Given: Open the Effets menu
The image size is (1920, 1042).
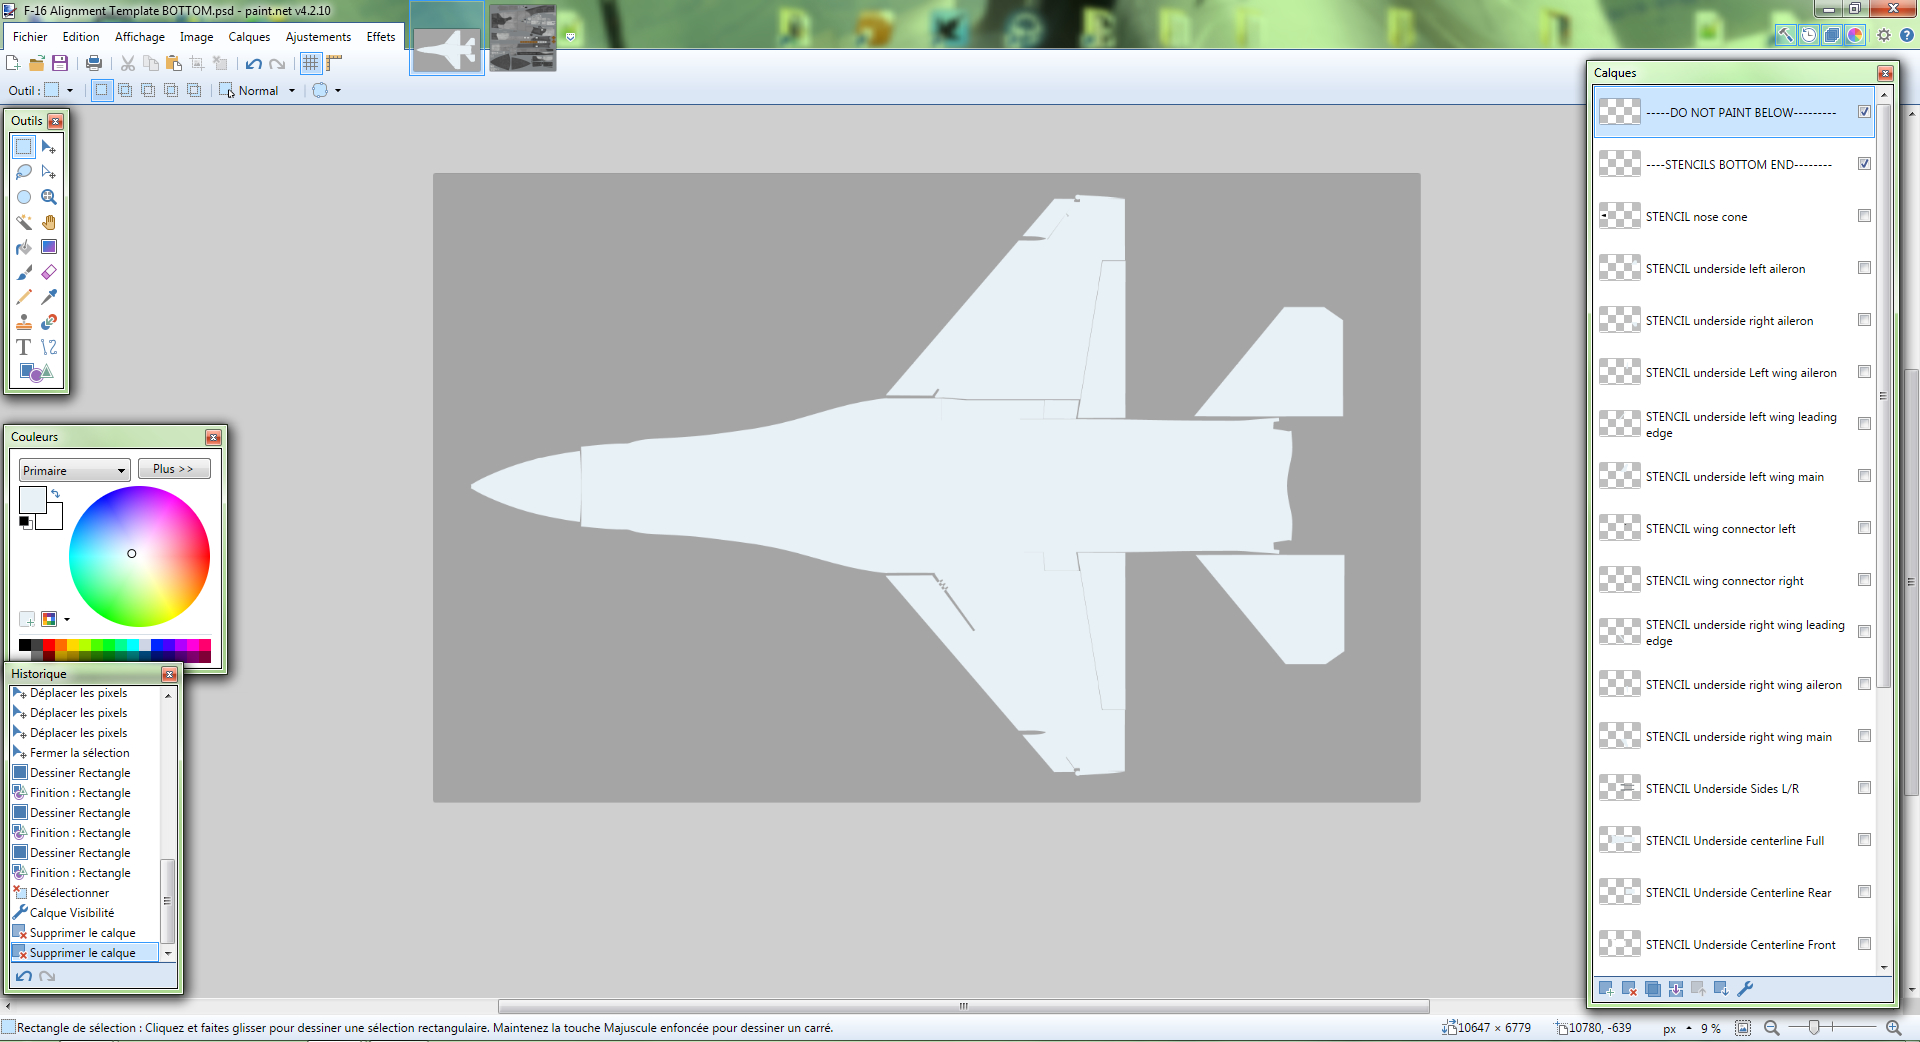Looking at the screenshot, I should [x=380, y=37].
